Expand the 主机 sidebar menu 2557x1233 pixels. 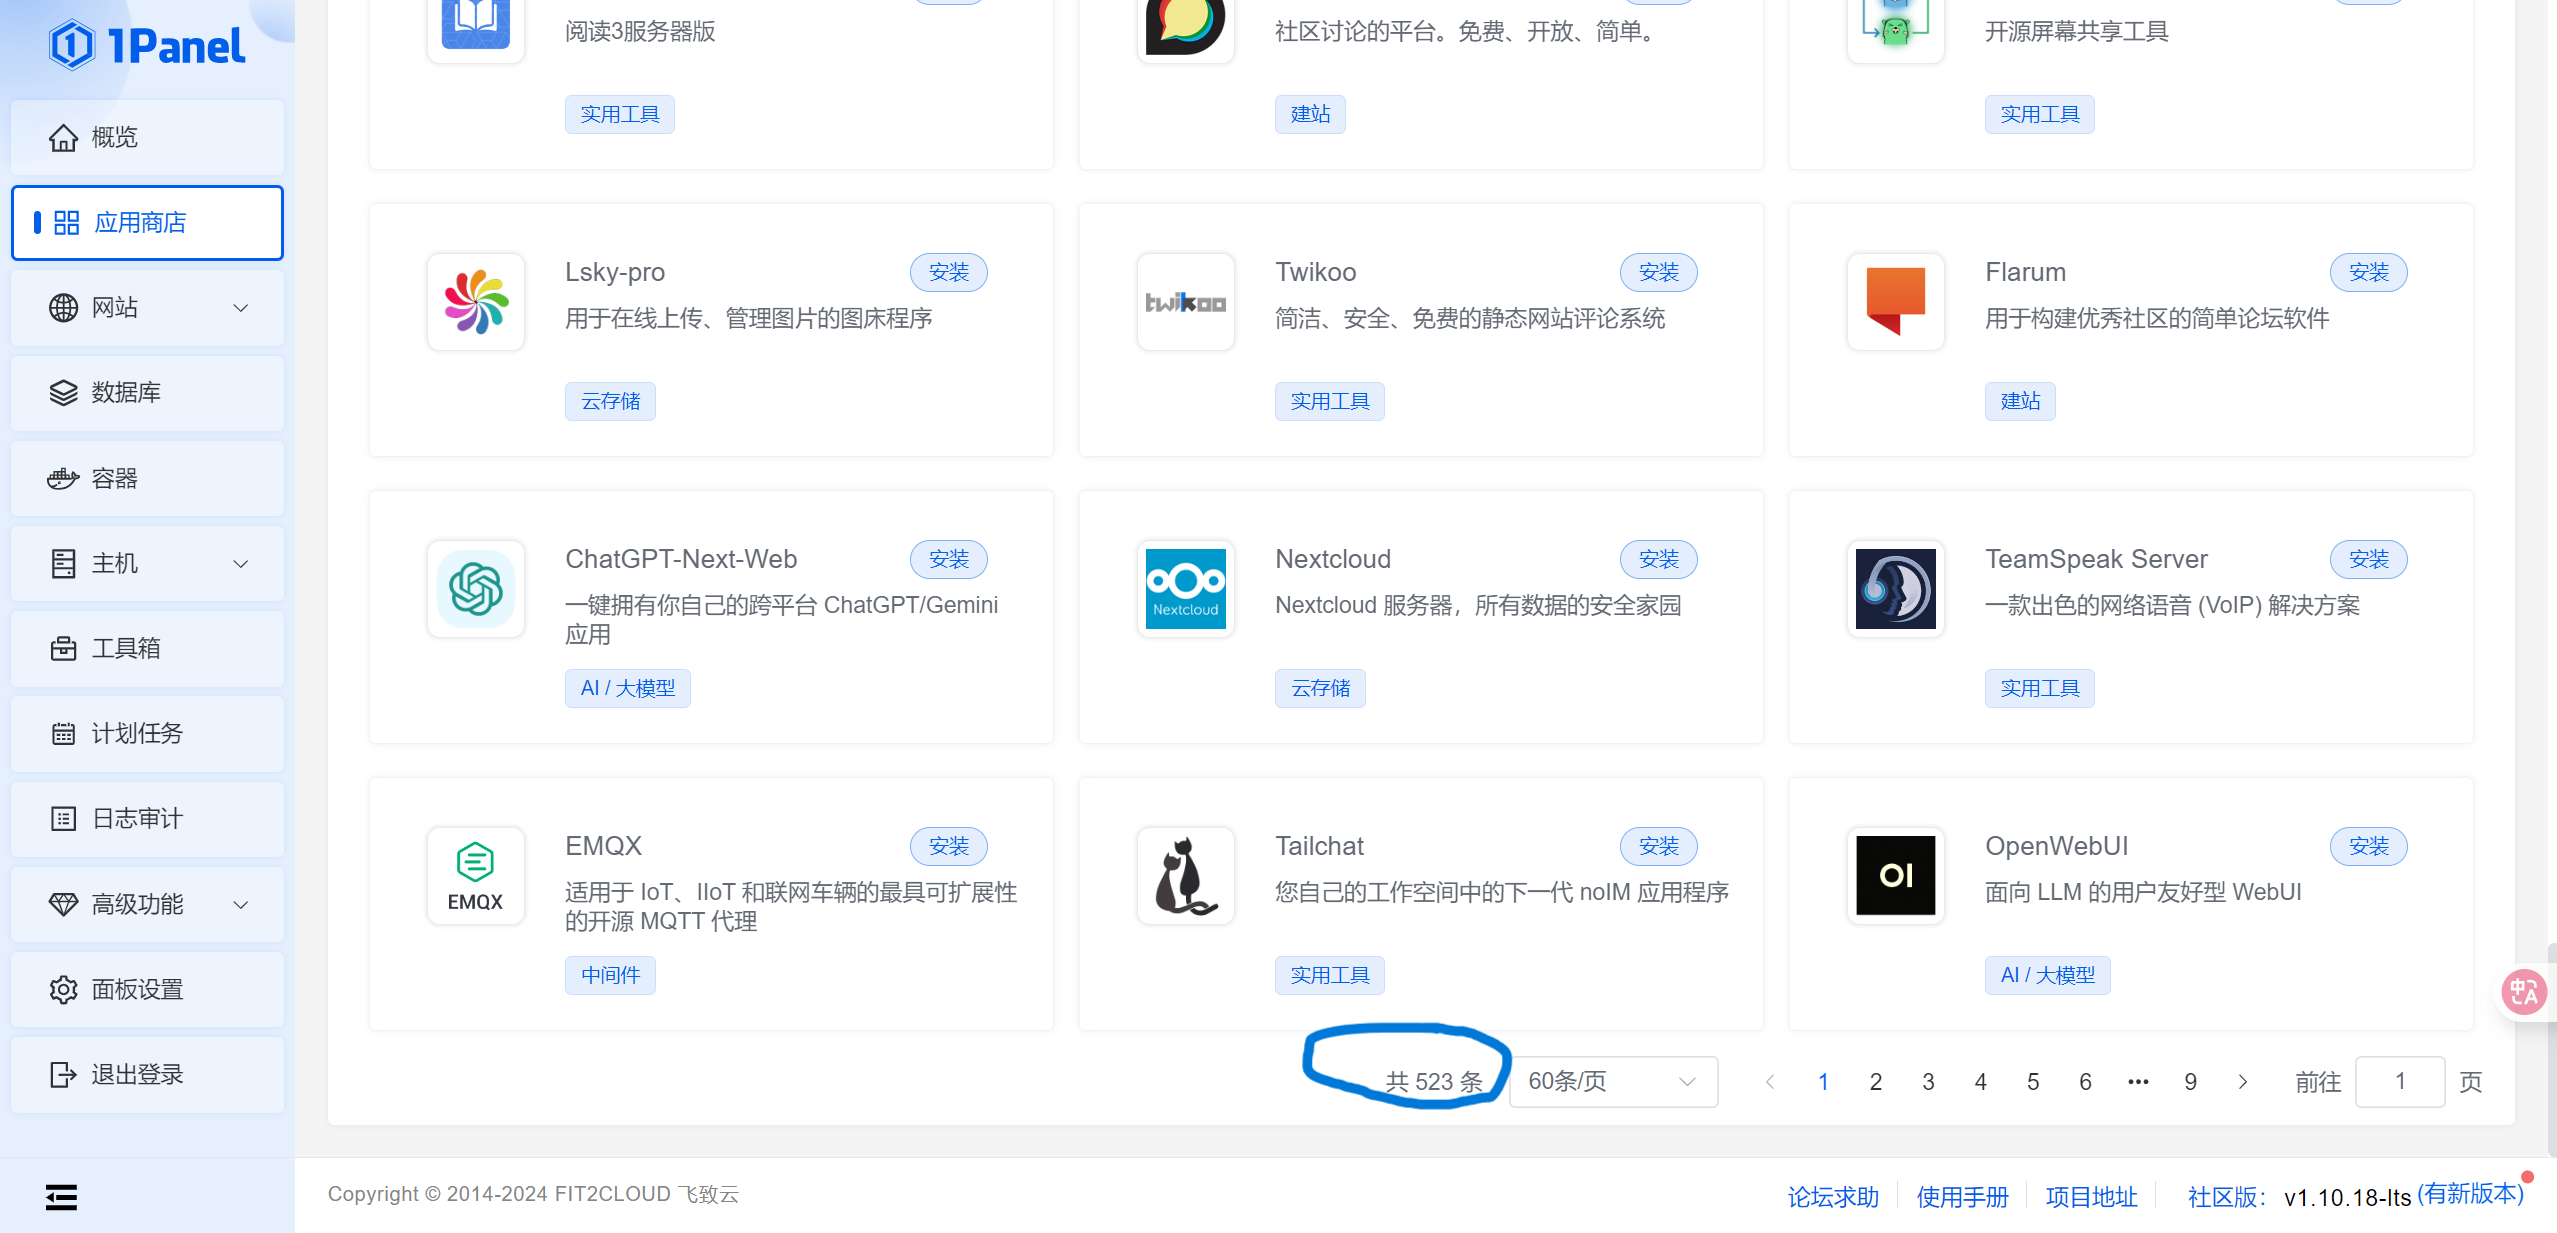click(x=147, y=563)
